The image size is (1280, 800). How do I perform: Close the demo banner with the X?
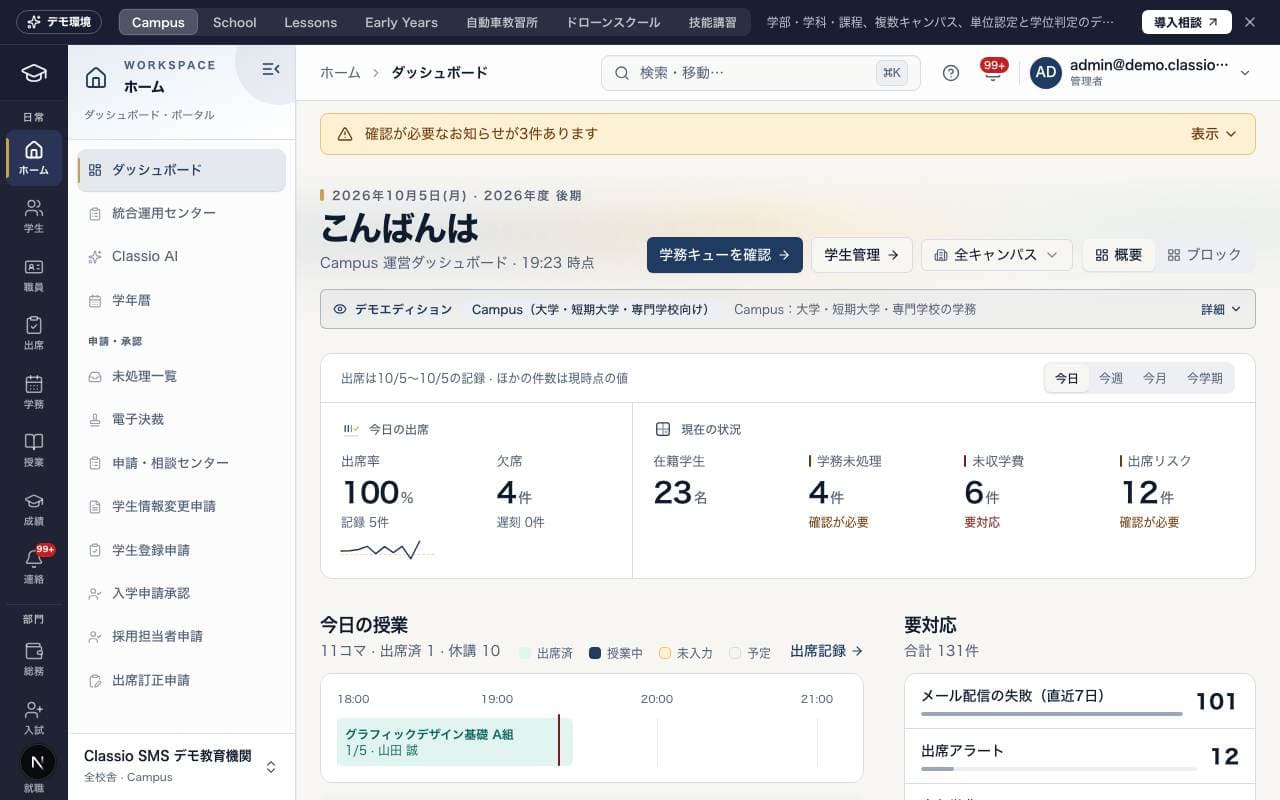pyautogui.click(x=1250, y=22)
